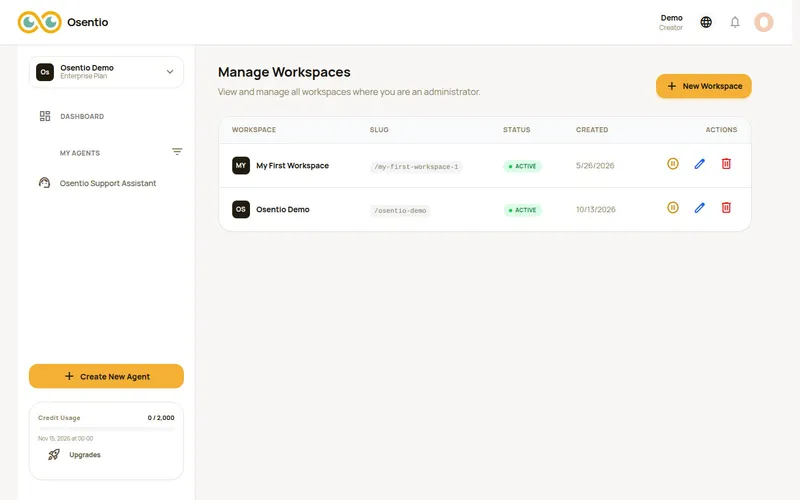Click the MY workspace avatar badge
The height and width of the screenshot is (500, 800).
click(241, 165)
